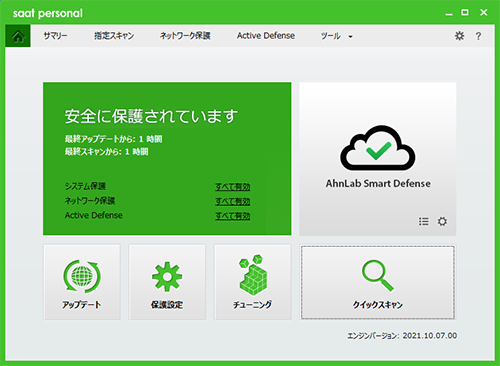The width and height of the screenshot is (500, 366).
Task: Click ネットワーク保護 すべて有効 status link
Action: pyautogui.click(x=232, y=201)
